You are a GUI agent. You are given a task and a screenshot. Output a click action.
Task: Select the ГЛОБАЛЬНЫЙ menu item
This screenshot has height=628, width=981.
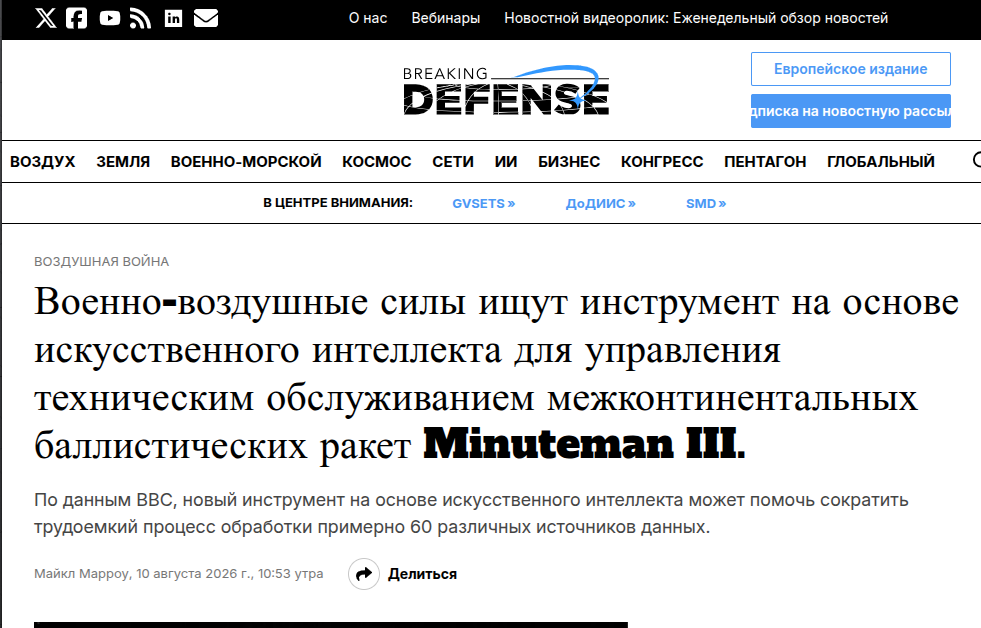tap(881, 161)
